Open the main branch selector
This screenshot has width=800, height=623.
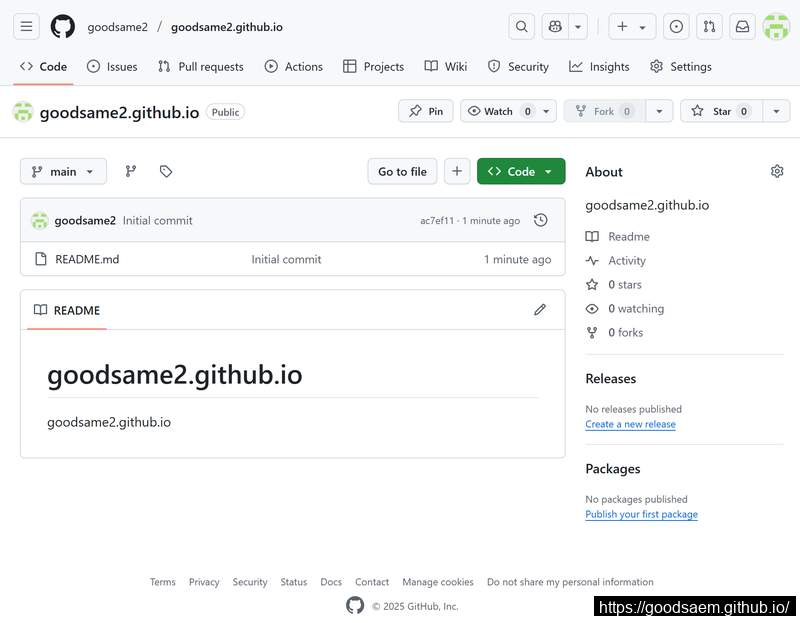[x=63, y=171]
